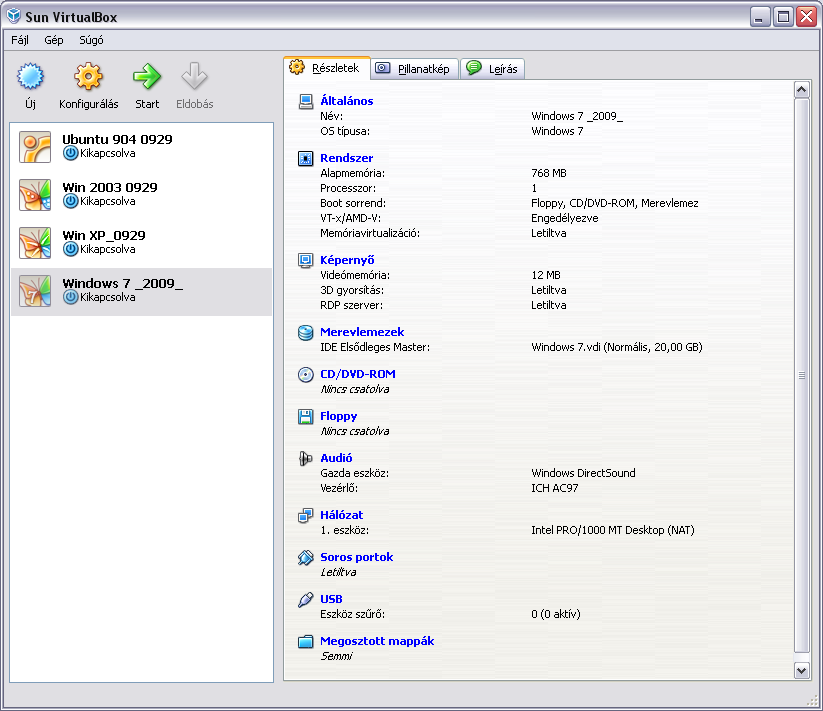Click the Új (new machine) toolbar icon

30,76
